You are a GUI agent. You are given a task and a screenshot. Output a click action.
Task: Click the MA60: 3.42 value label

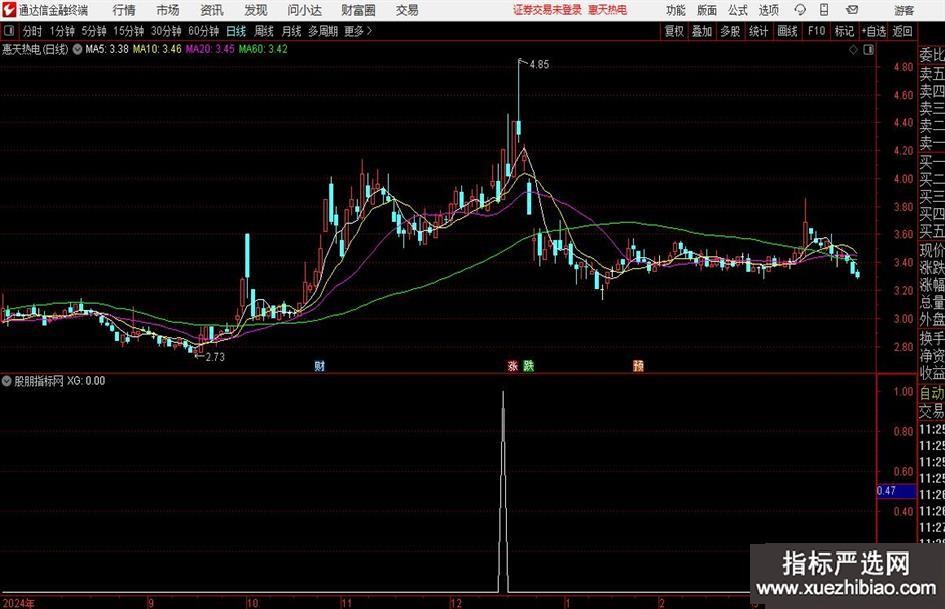point(263,49)
